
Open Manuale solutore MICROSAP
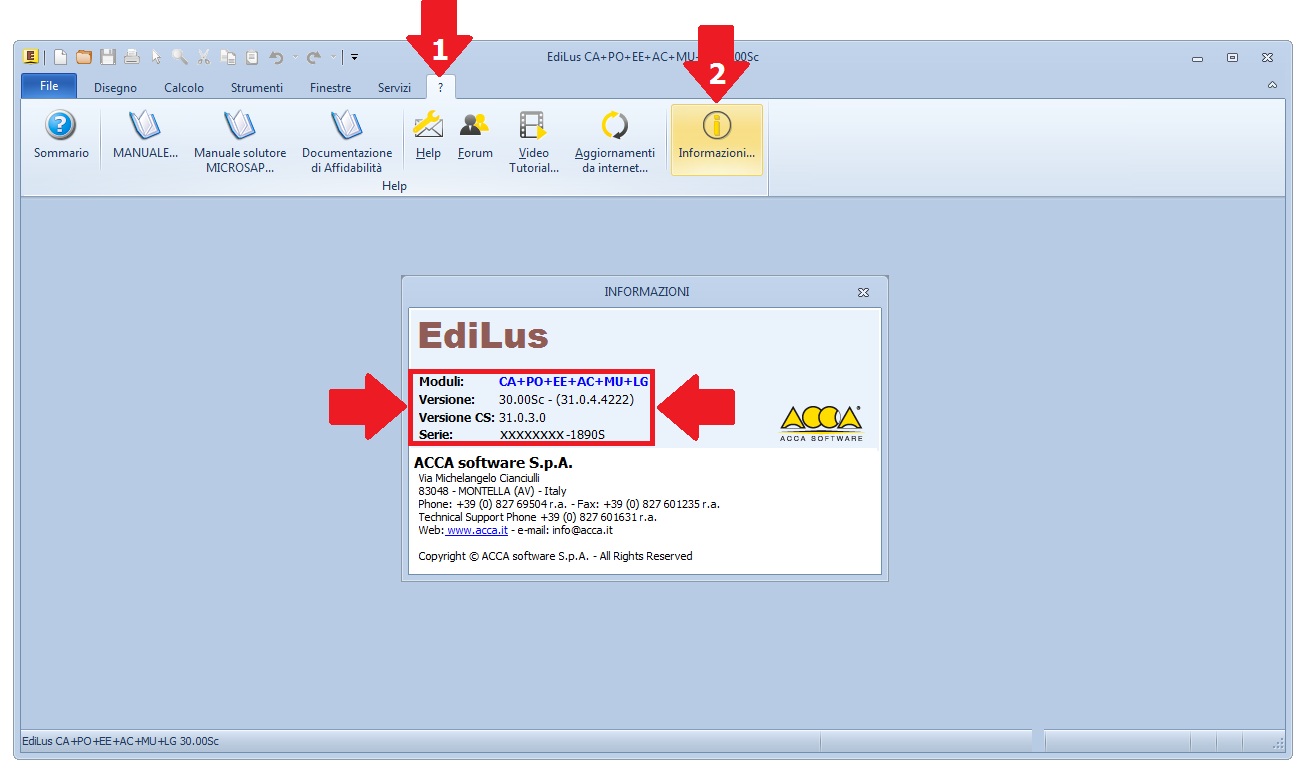[x=240, y=137]
